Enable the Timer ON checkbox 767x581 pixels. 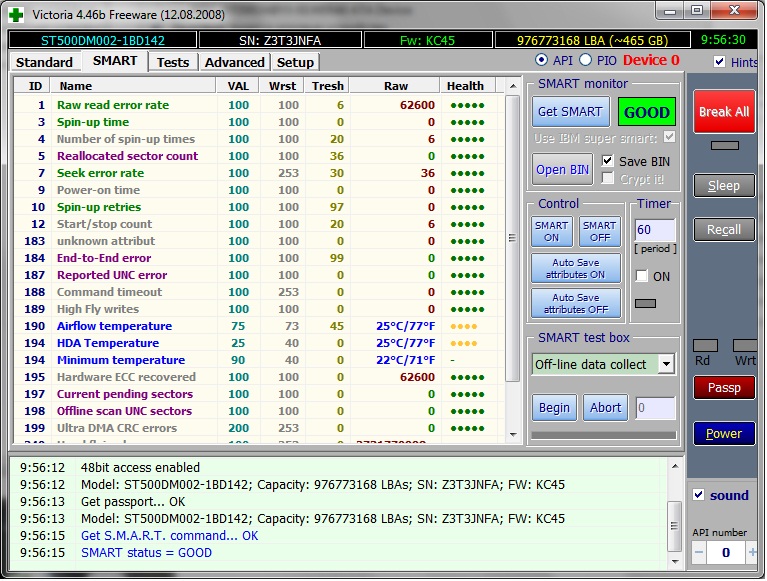point(641,276)
